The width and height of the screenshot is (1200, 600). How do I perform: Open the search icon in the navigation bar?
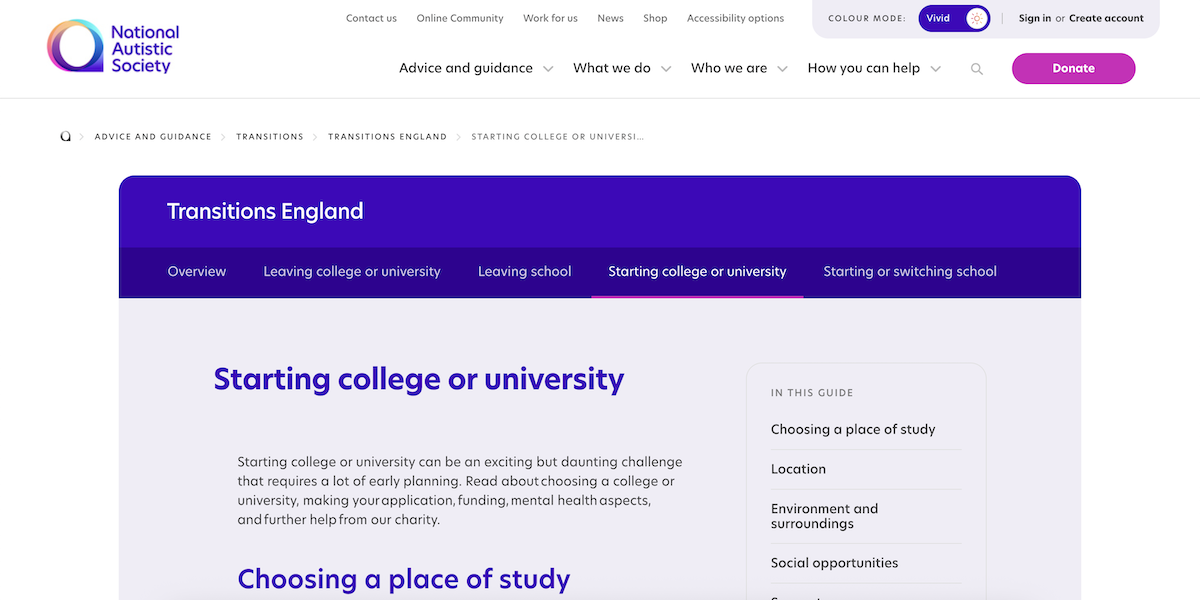(x=977, y=69)
